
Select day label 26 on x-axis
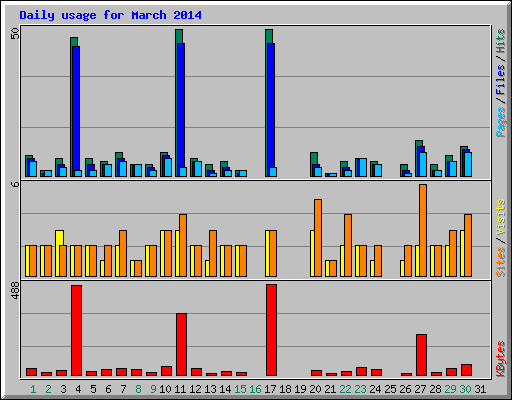[x=405, y=389]
